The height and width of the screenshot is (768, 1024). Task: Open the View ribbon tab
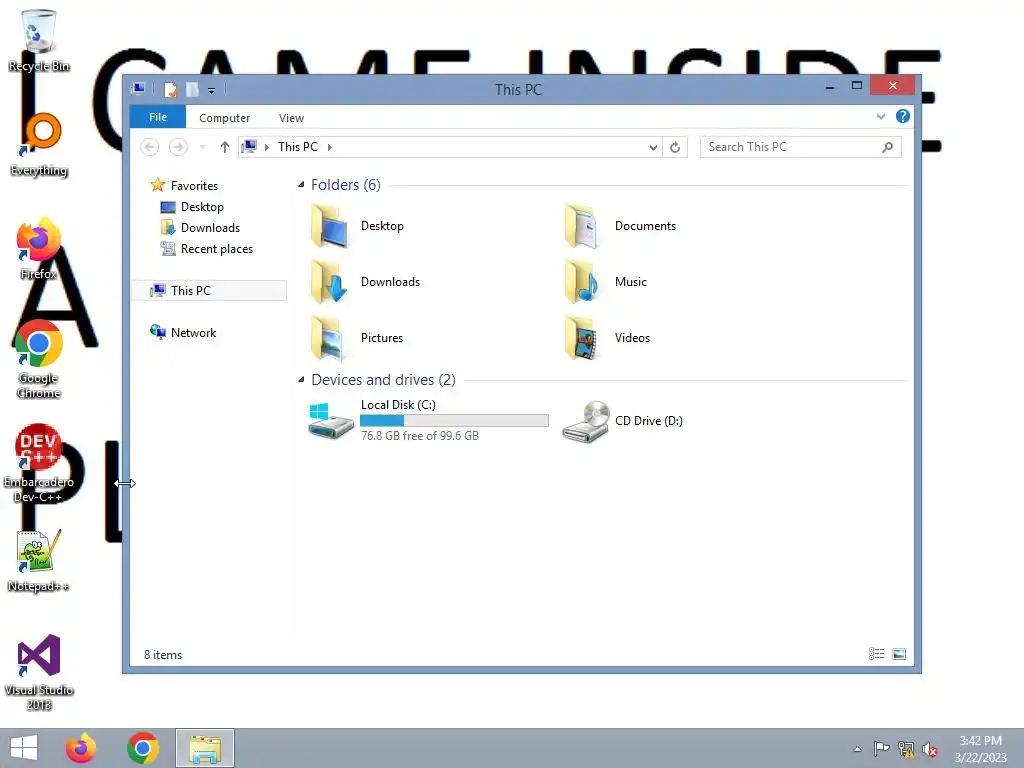point(291,118)
